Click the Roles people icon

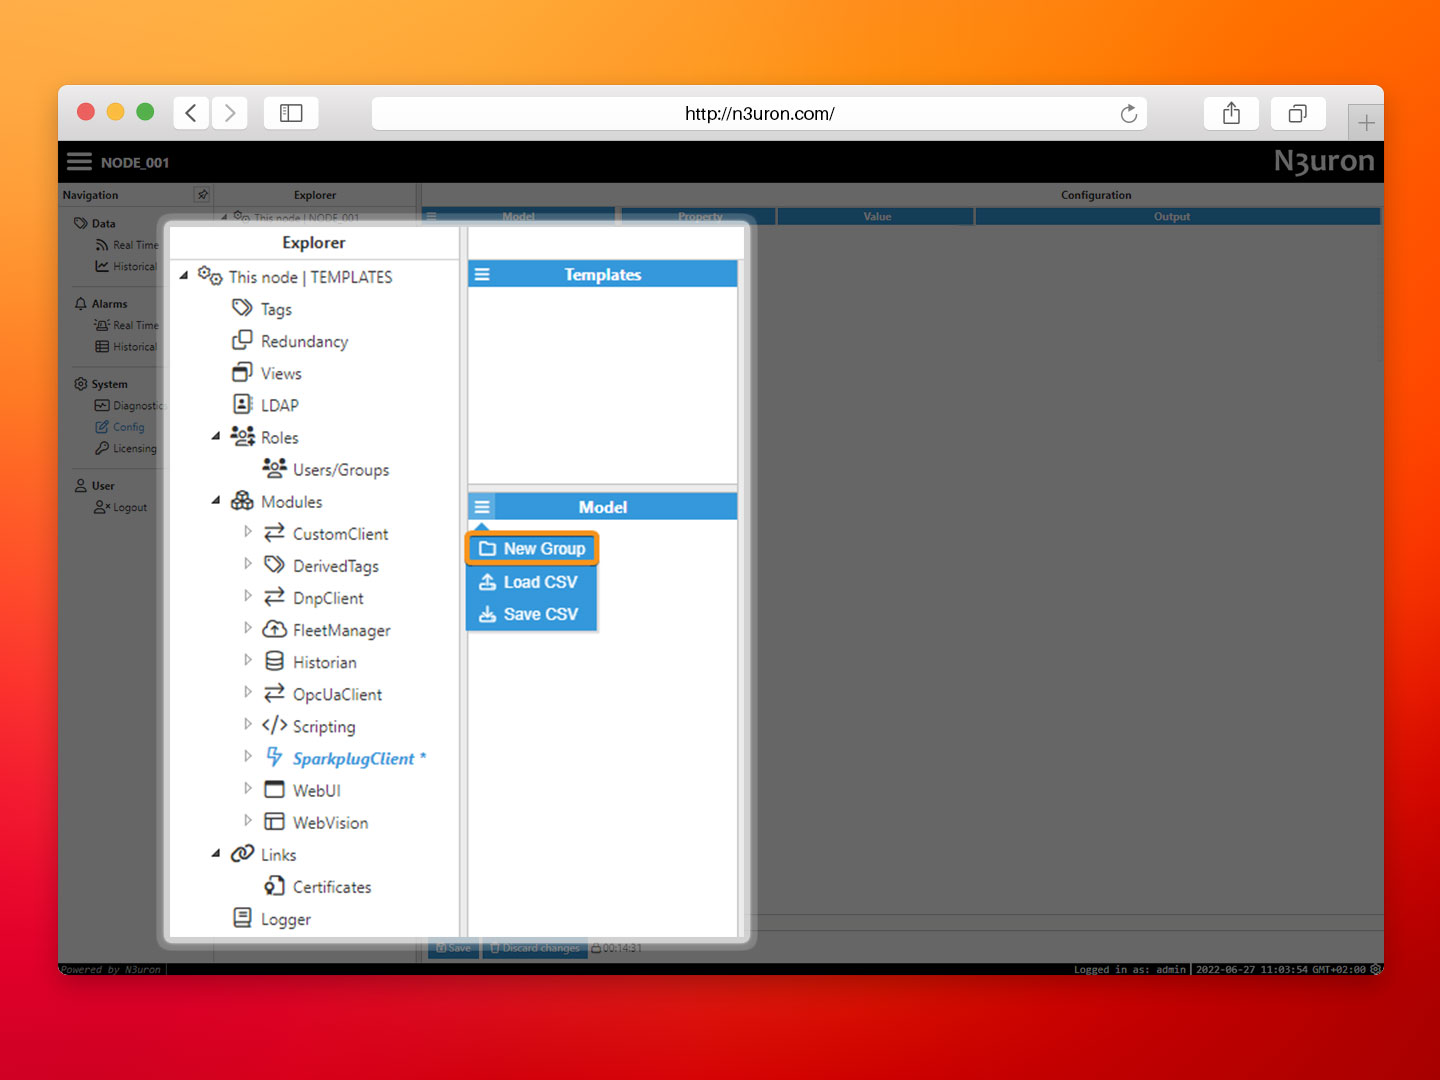click(x=242, y=436)
